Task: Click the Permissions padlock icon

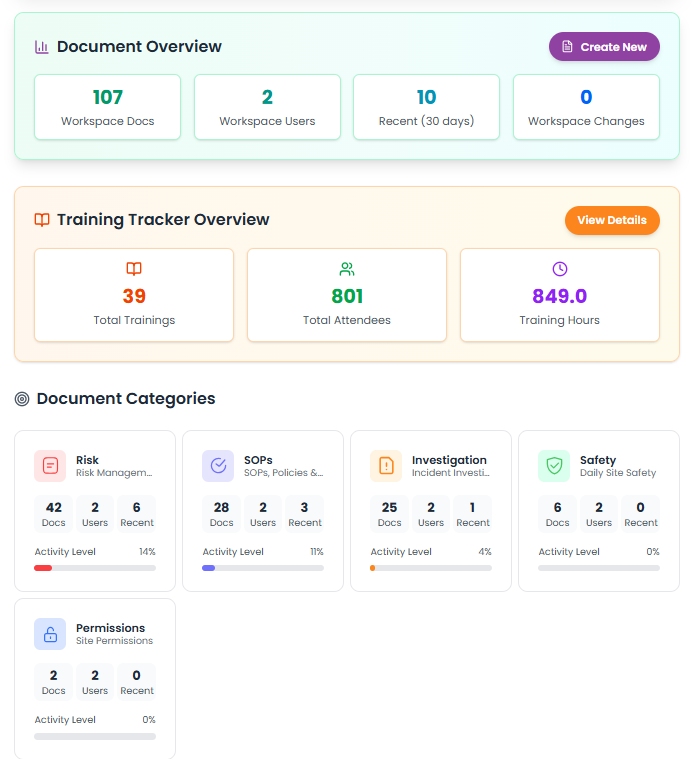Action: point(50,634)
